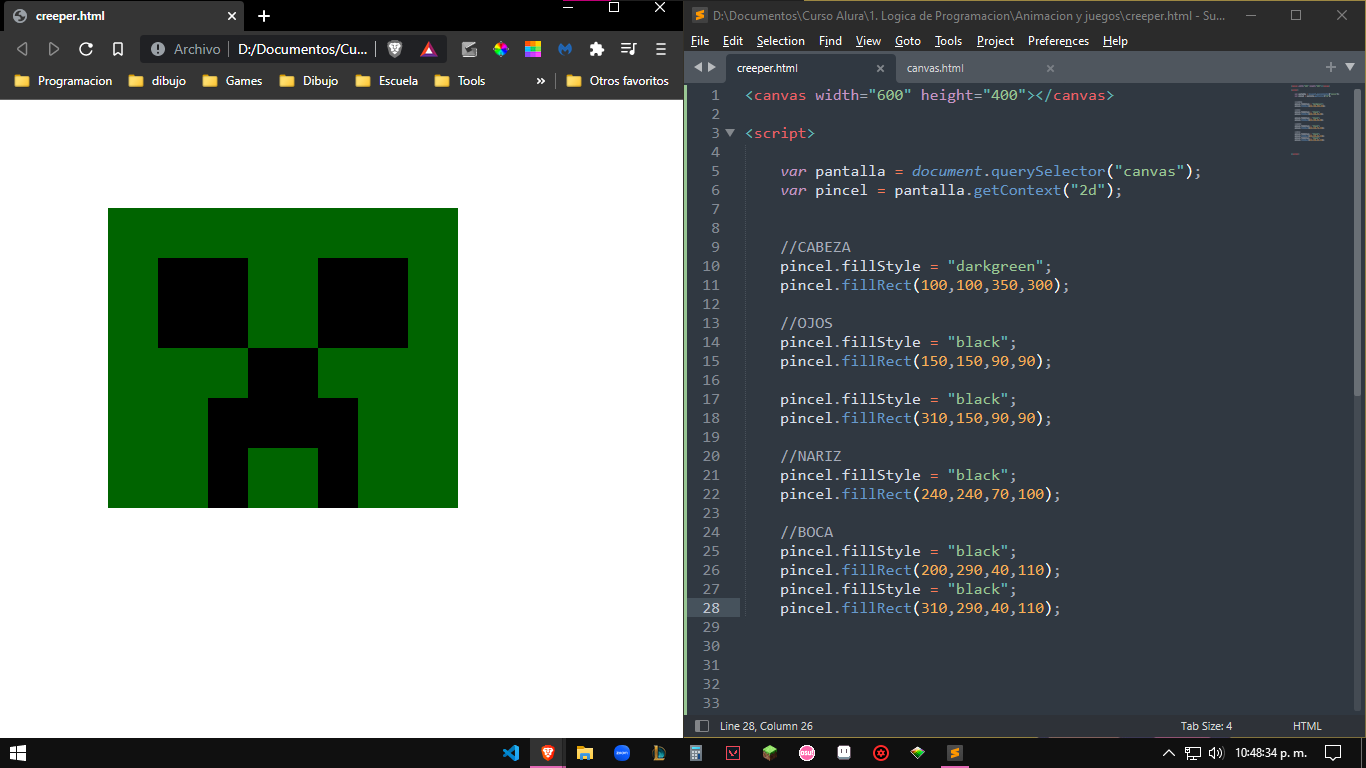
Task: Click the //BOCA comment line
Action: pyautogui.click(x=806, y=532)
